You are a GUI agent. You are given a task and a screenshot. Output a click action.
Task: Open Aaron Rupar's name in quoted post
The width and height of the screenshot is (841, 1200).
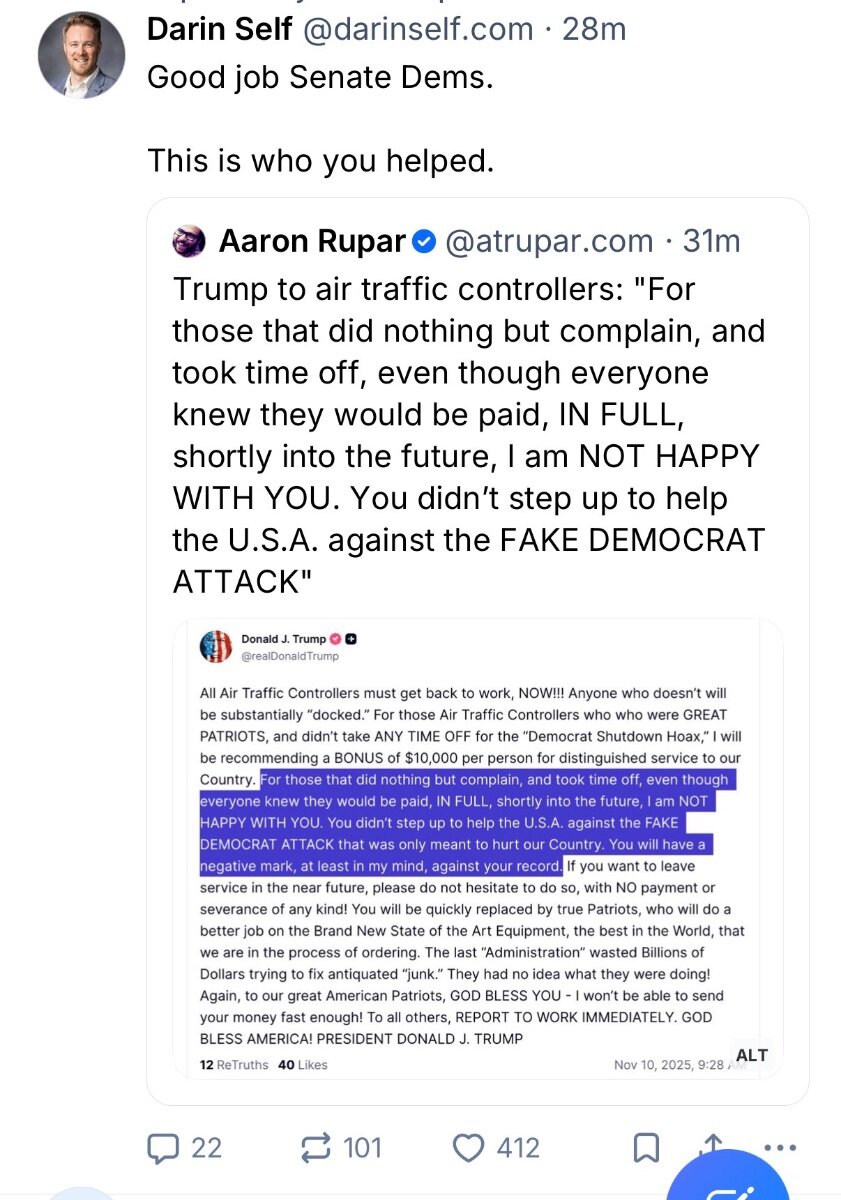(x=312, y=241)
